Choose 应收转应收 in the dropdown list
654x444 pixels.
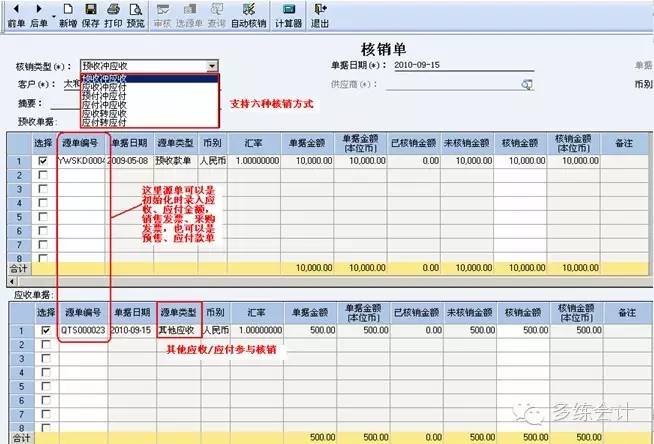150,113
